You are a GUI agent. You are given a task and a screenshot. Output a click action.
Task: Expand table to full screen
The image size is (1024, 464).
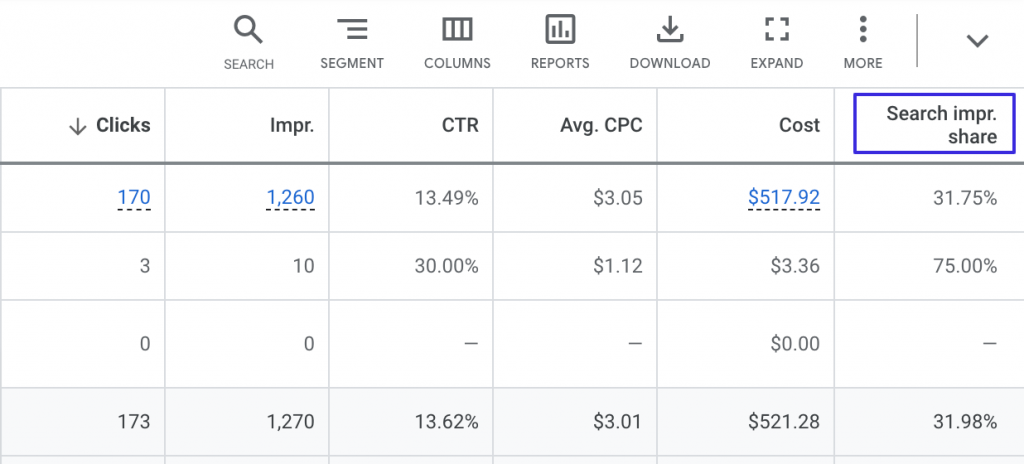[776, 31]
